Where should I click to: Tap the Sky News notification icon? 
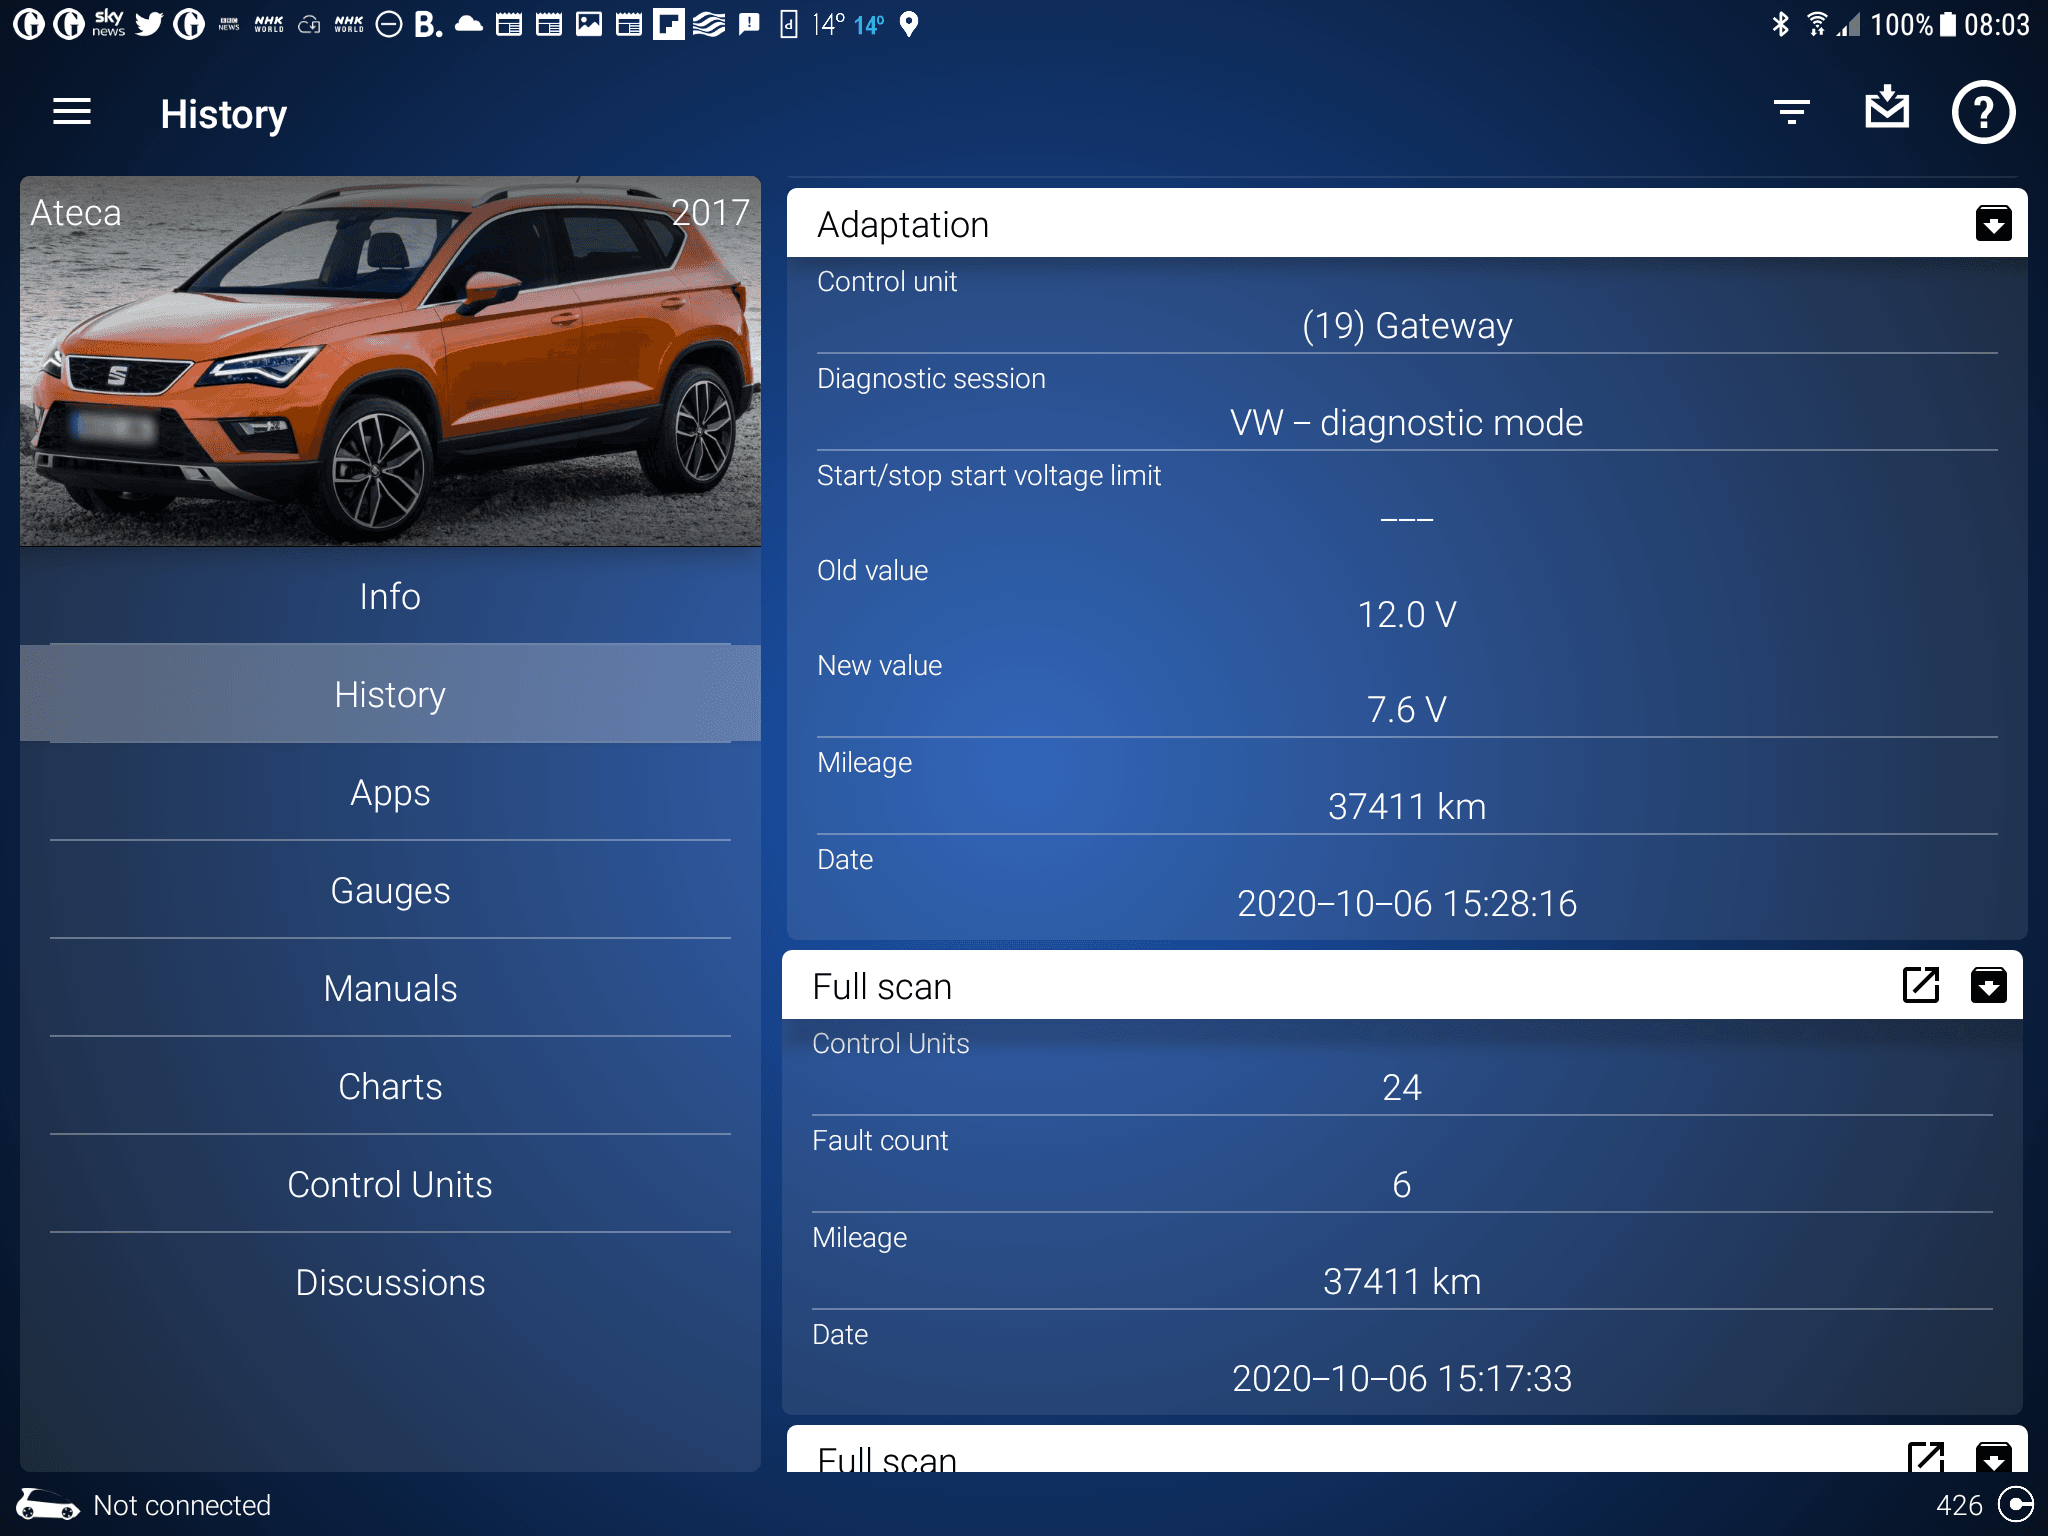point(108,23)
